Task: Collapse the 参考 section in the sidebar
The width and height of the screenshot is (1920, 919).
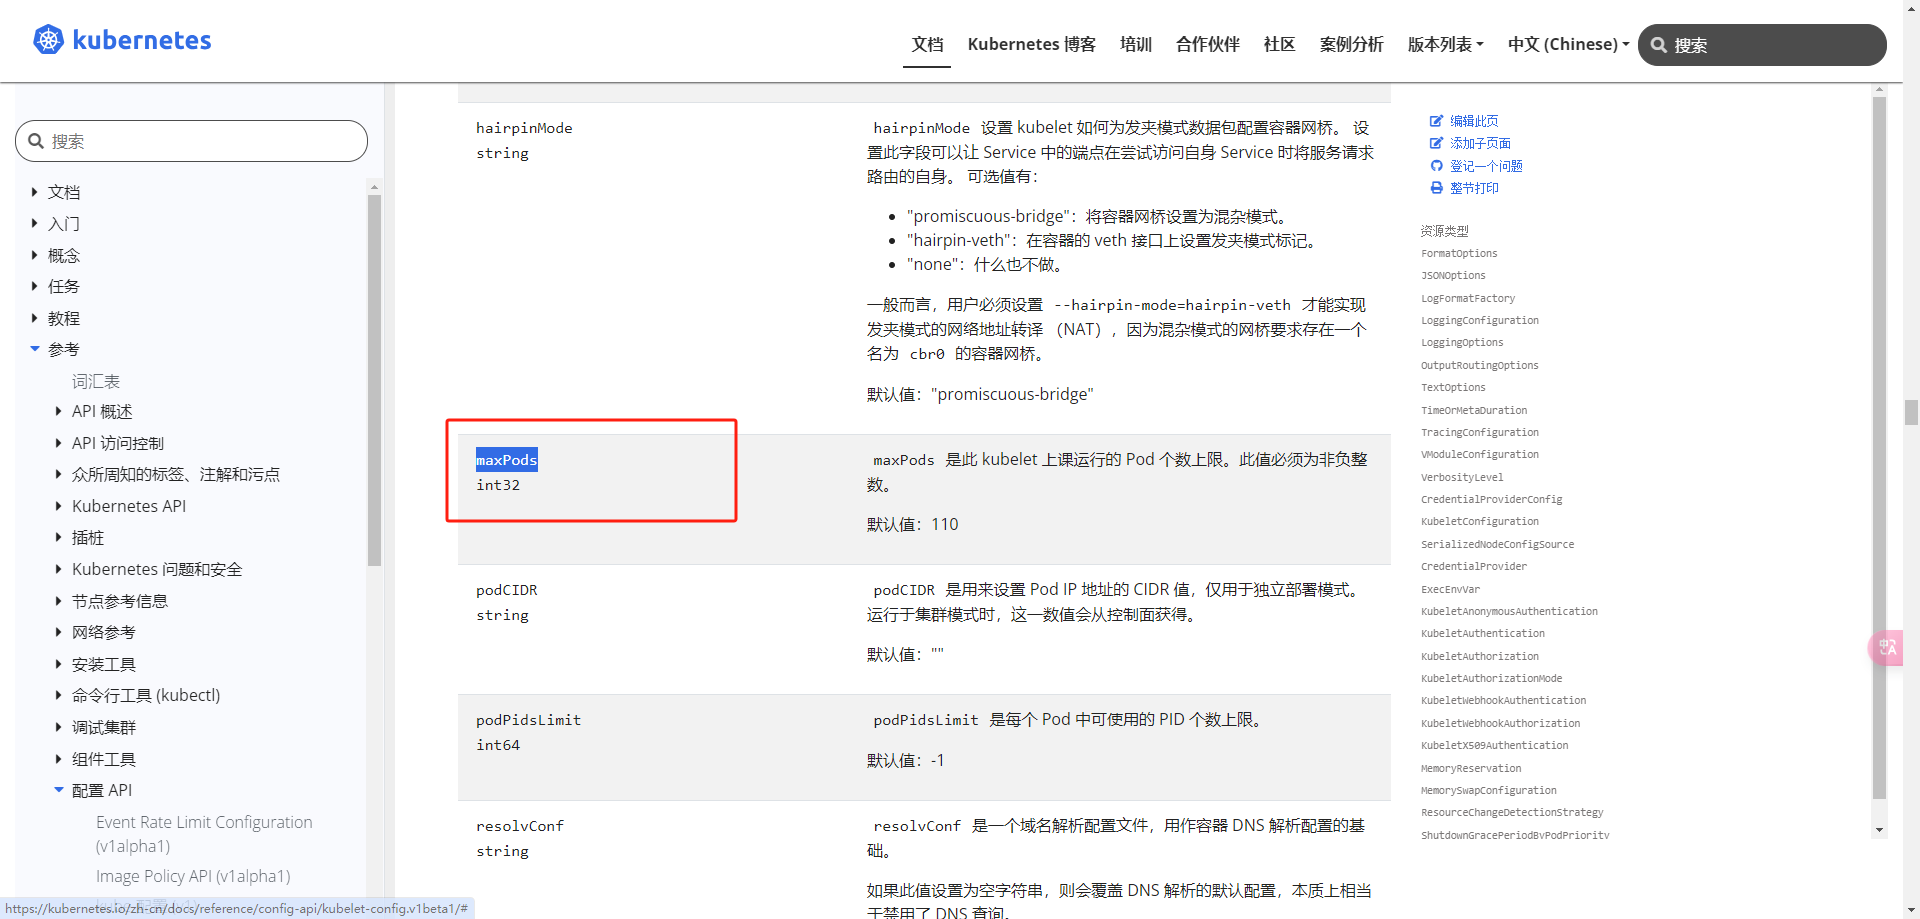Action: pyautogui.click(x=35, y=349)
